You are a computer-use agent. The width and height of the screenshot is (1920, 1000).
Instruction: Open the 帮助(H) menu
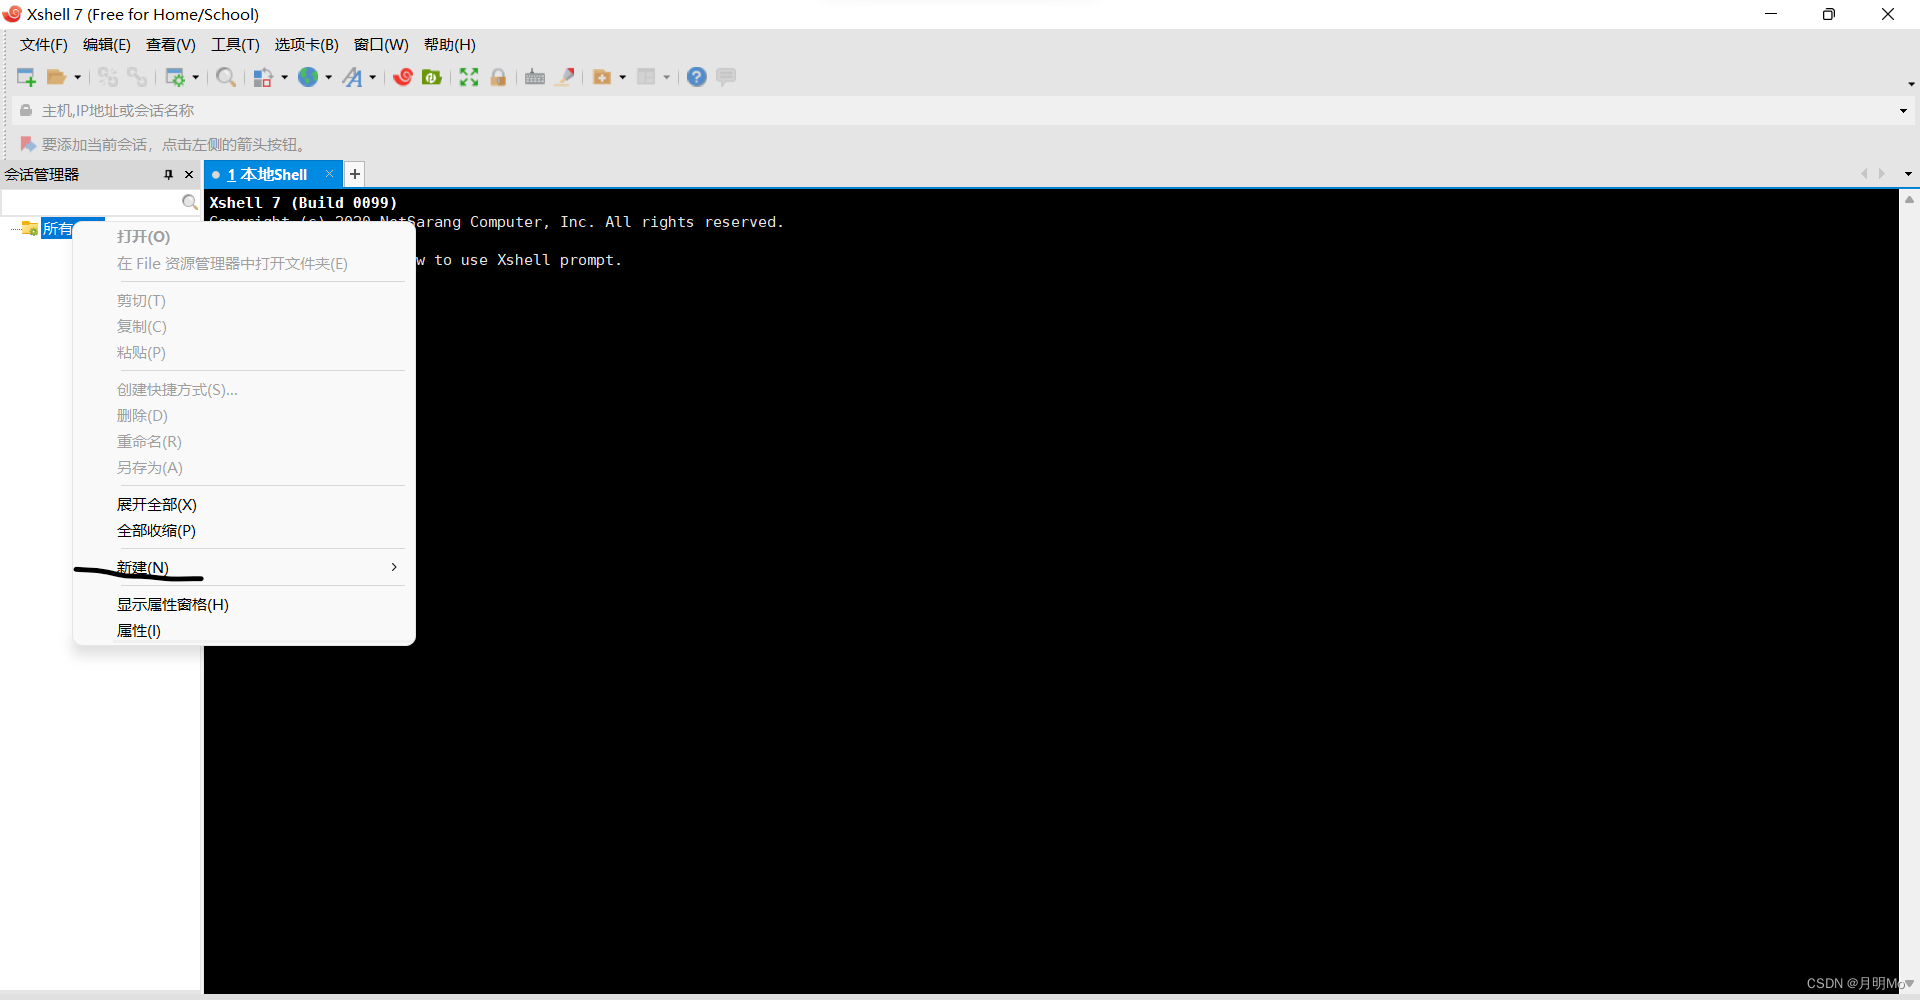[450, 44]
